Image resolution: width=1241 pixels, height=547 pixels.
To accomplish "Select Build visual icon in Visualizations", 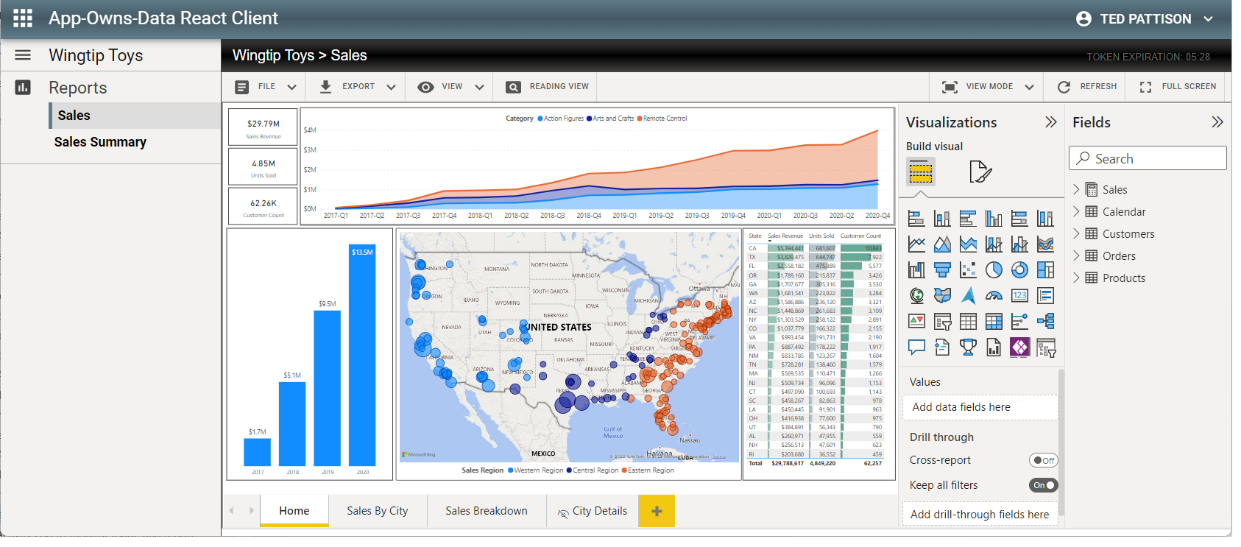I will (x=921, y=172).
